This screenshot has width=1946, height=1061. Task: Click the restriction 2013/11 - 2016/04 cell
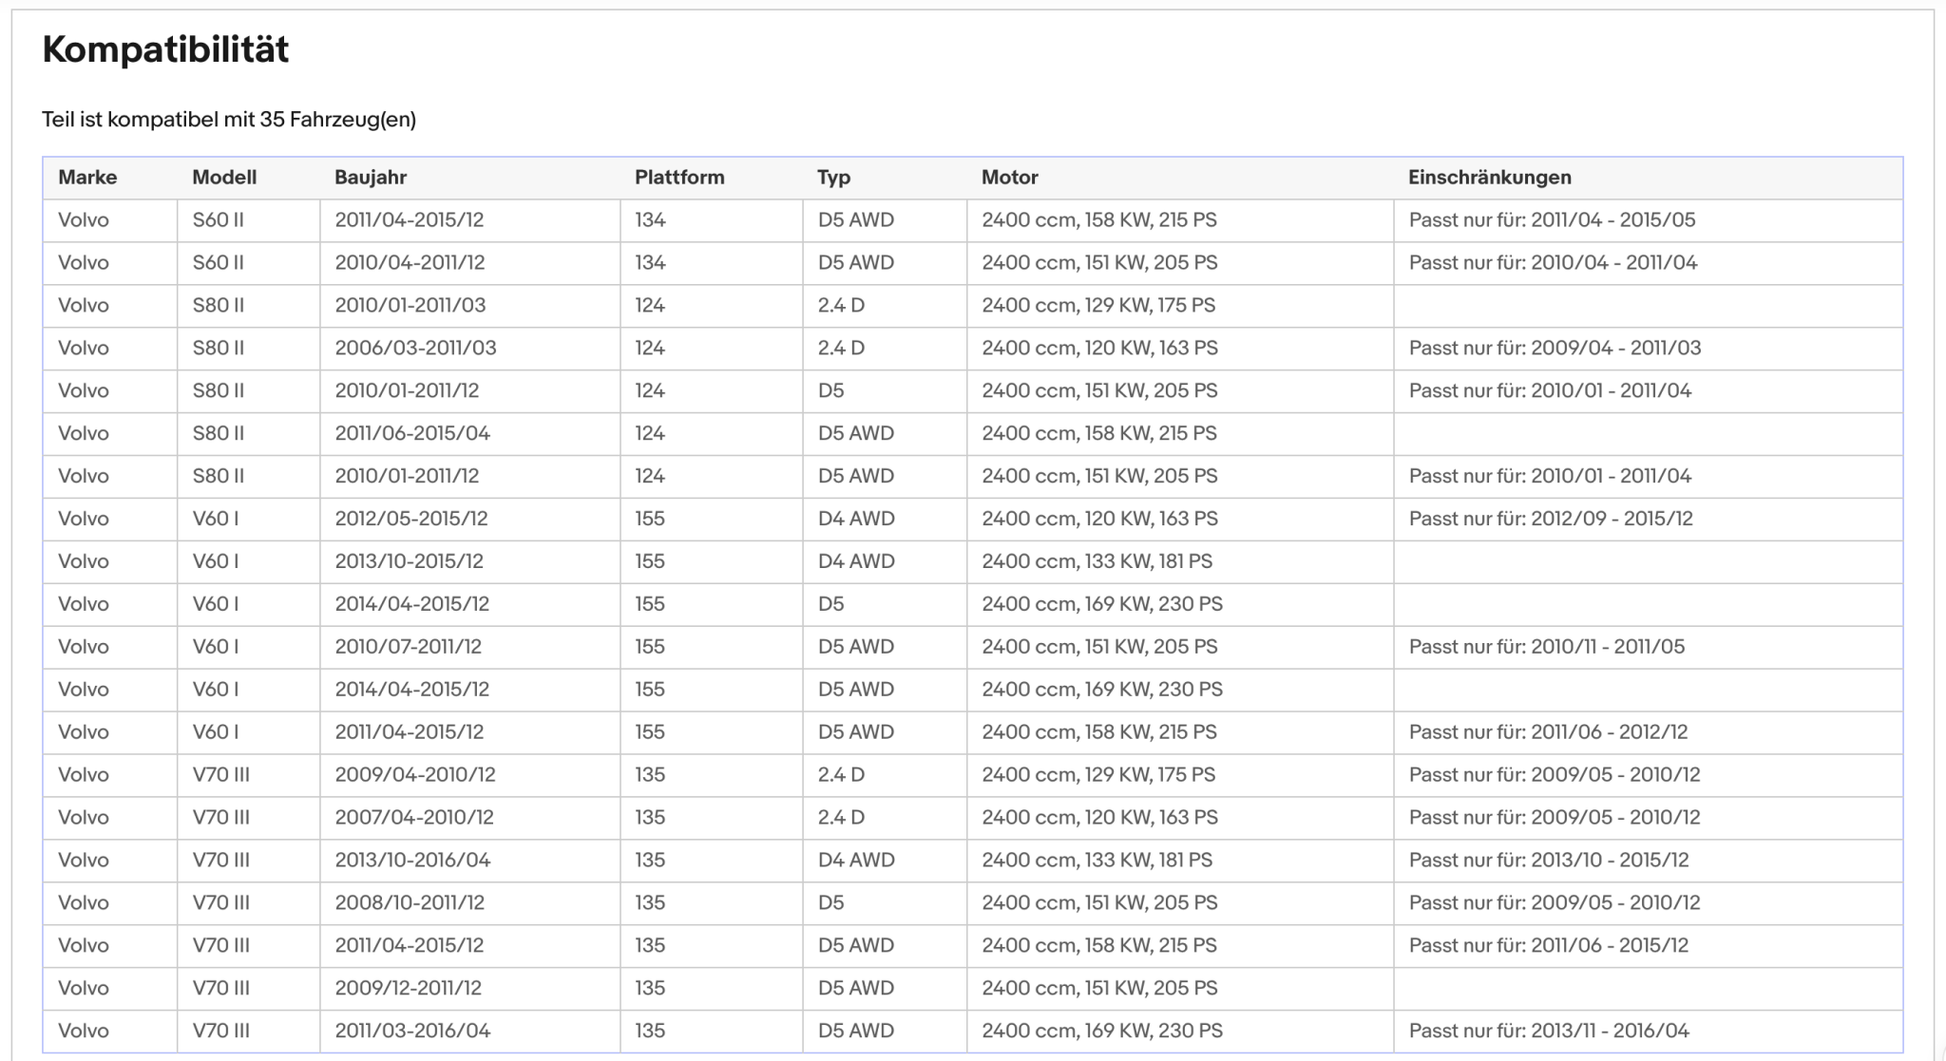[x=1648, y=1031]
